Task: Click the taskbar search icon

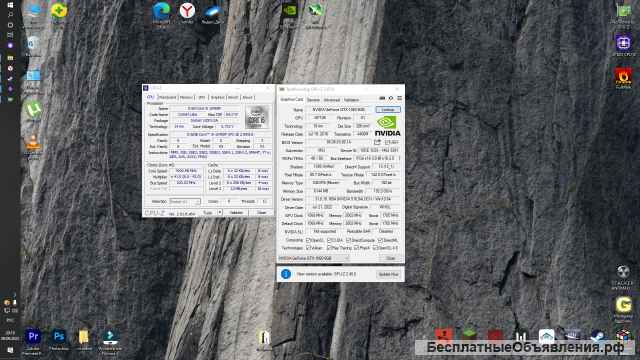Action: tap(10, 15)
